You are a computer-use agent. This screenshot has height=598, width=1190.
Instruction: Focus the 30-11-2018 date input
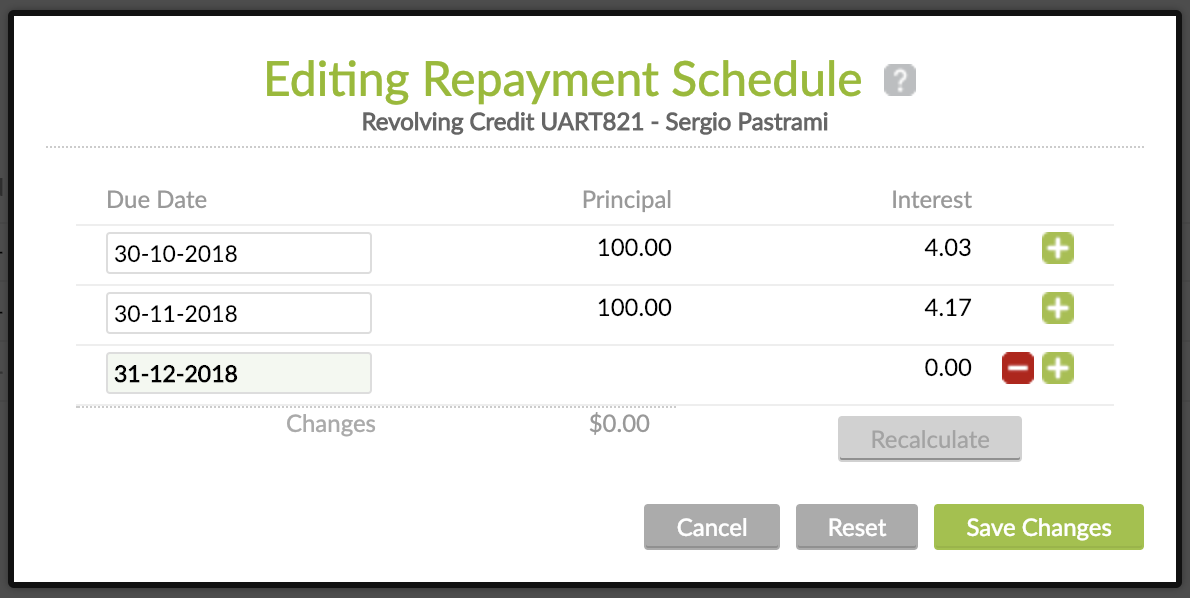click(238, 313)
